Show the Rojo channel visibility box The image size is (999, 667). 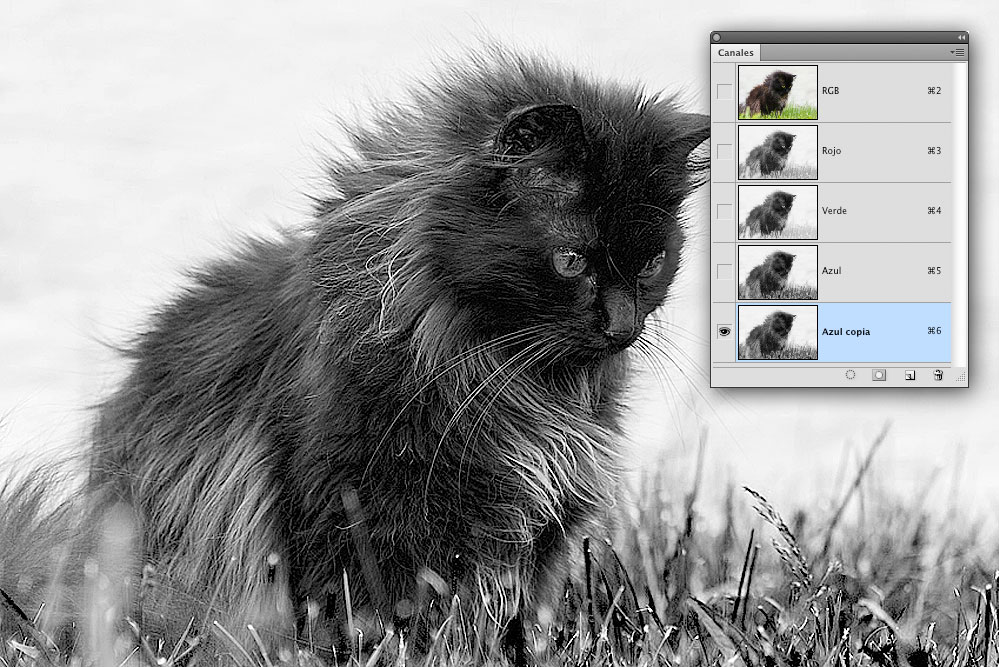point(724,151)
